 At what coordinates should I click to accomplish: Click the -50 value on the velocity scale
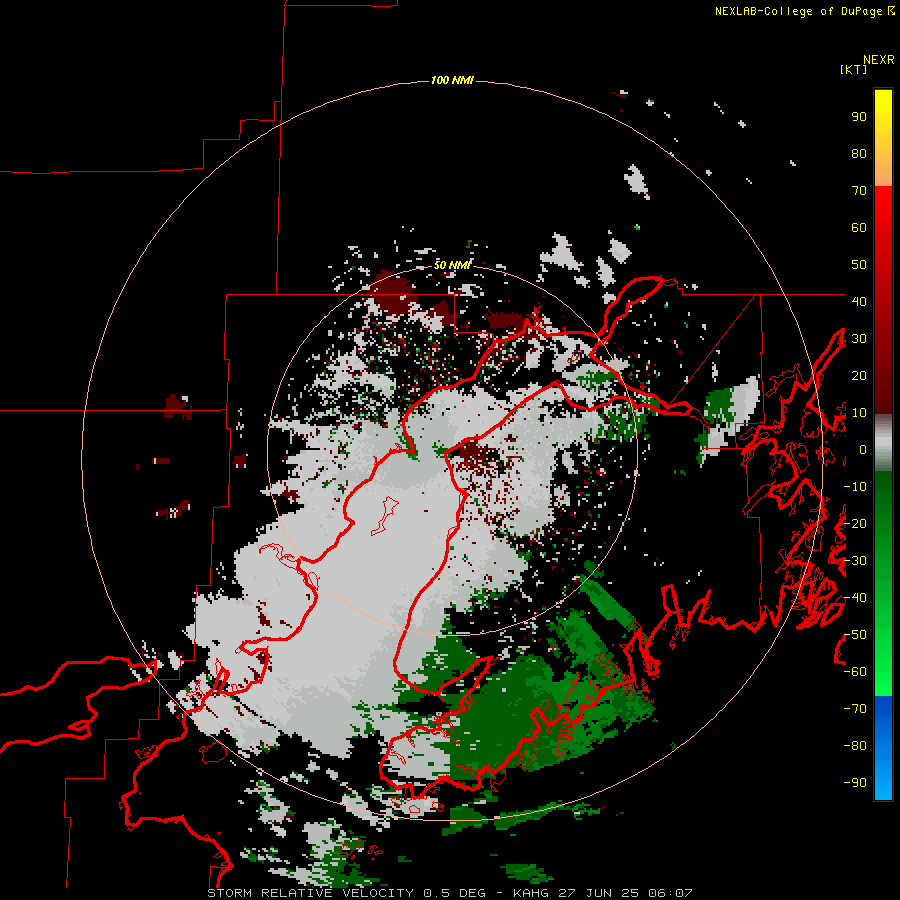point(855,635)
